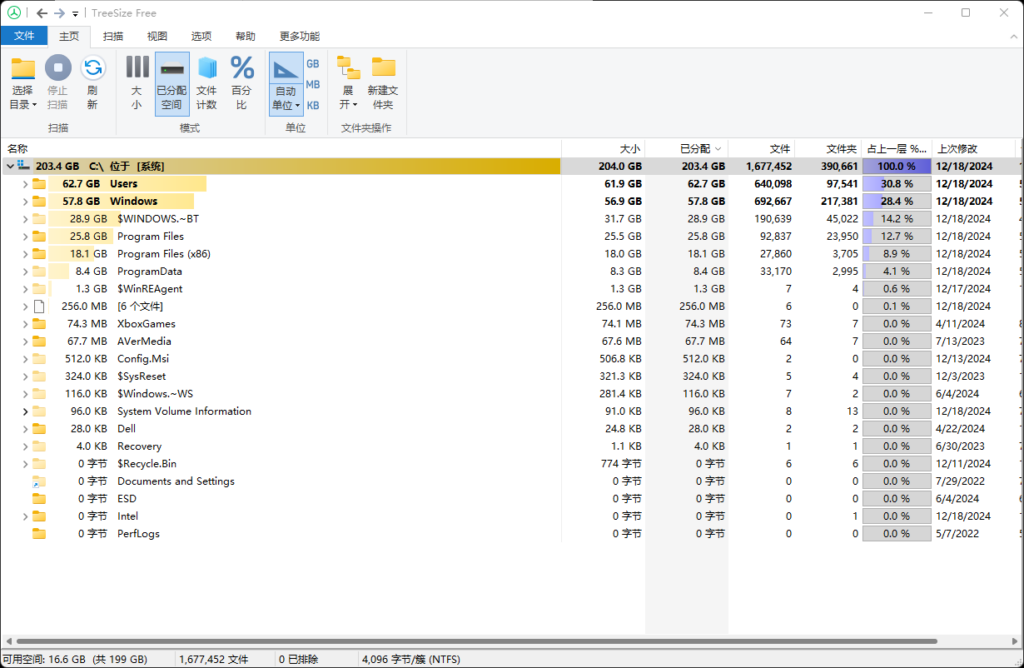Collapse the ribbon with the chevron
The width and height of the screenshot is (1024, 668).
1013,37
